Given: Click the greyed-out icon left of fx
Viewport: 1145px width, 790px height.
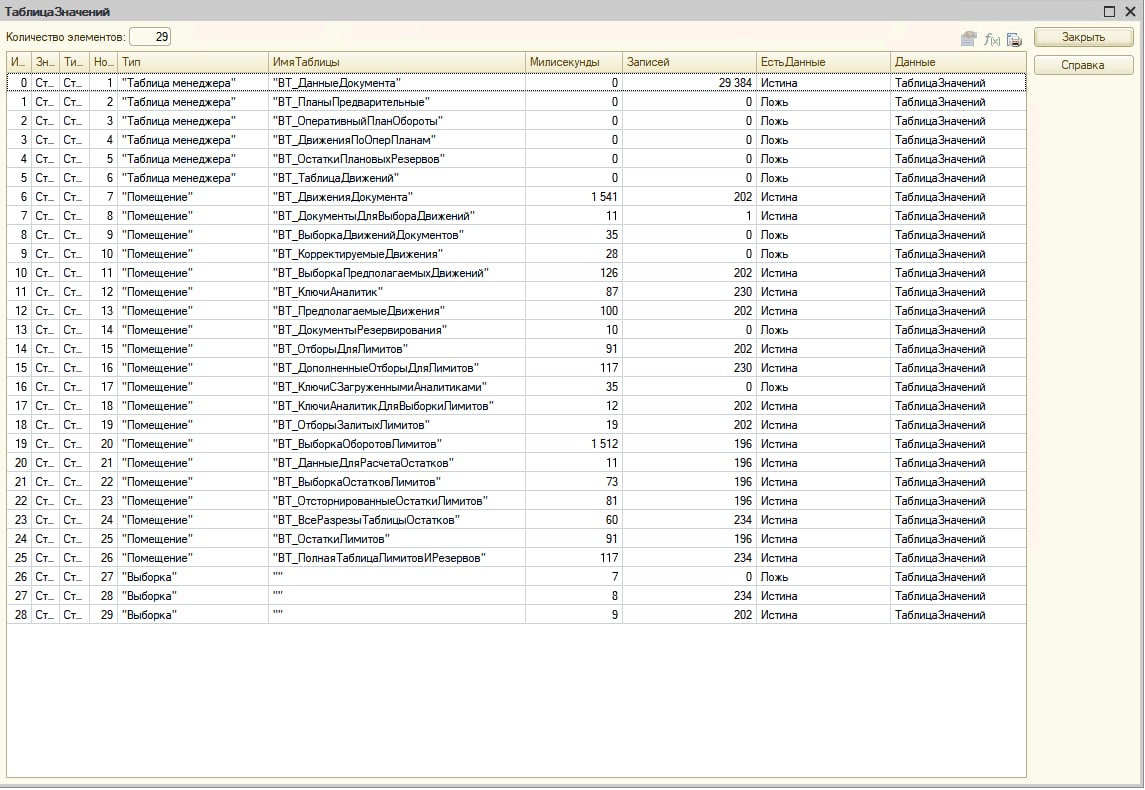Looking at the screenshot, I should coord(968,39).
